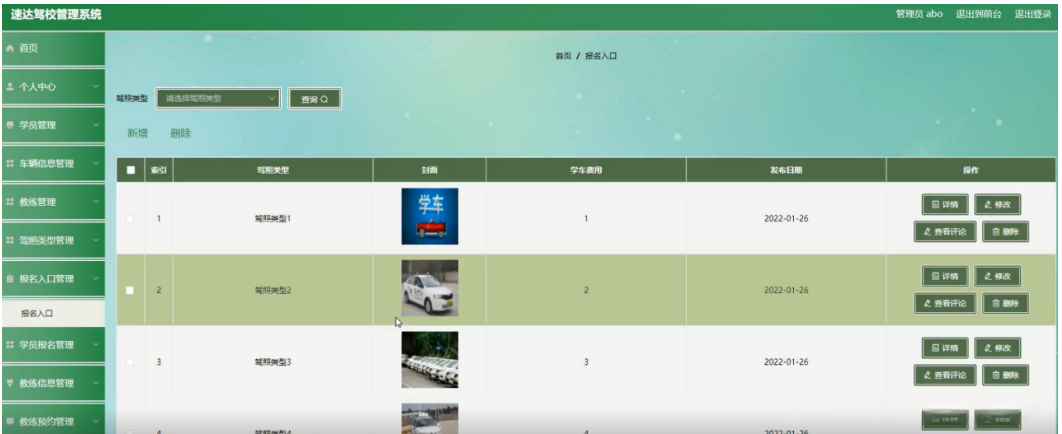
Task: Click 查看评论 for row 驾照类型3
Action: click(x=944, y=375)
